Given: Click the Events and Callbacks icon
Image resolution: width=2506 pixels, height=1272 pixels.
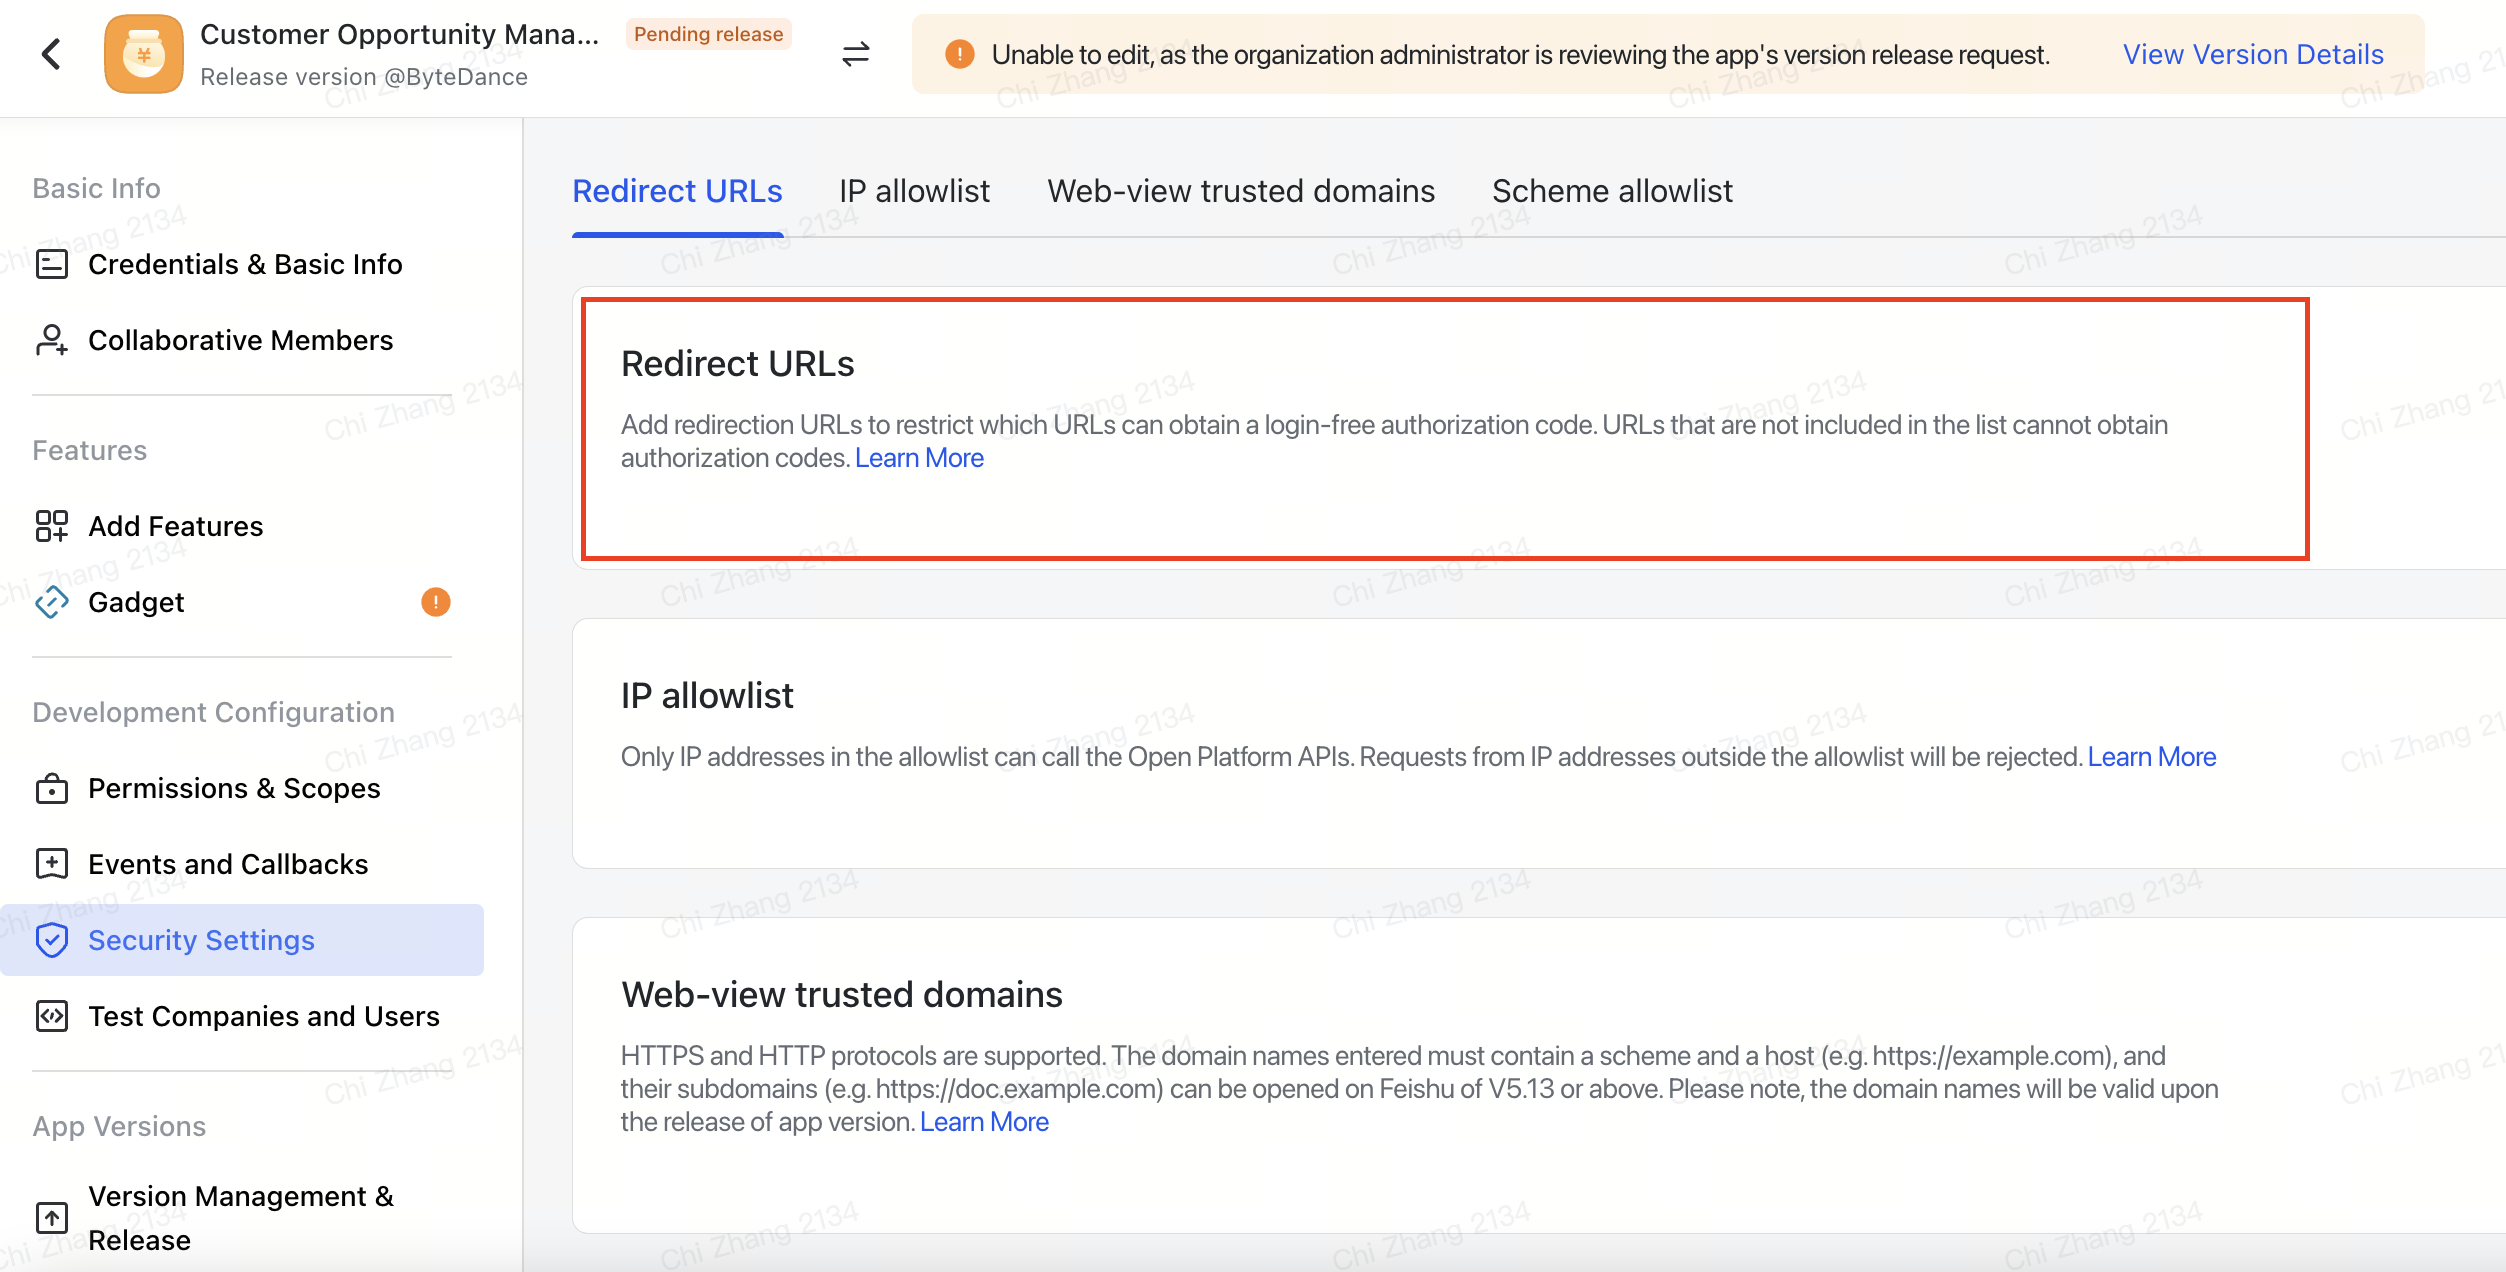Looking at the screenshot, I should tap(52, 864).
